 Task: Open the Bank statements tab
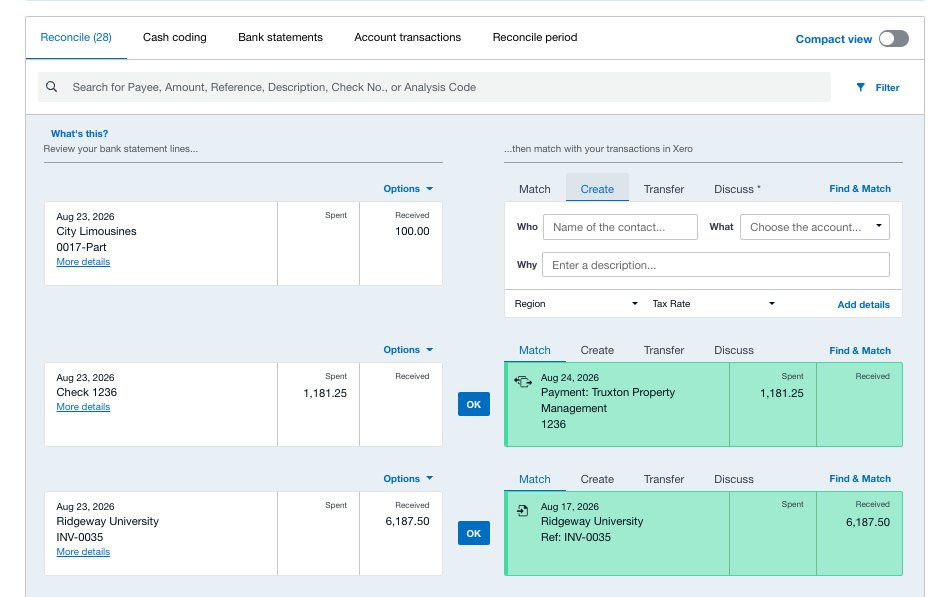280,37
